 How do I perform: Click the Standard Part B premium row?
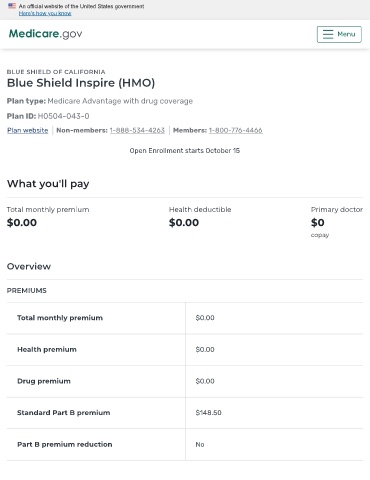click(x=185, y=413)
